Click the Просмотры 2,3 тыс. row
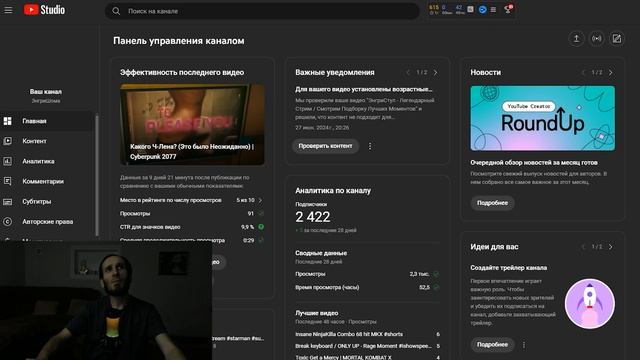 pyautogui.click(x=367, y=274)
